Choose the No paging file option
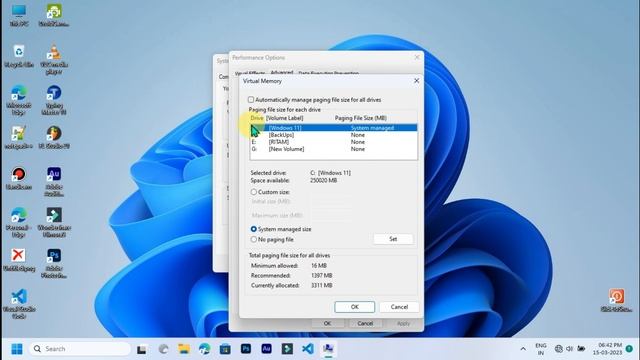This screenshot has height=360, width=640. click(x=253, y=239)
